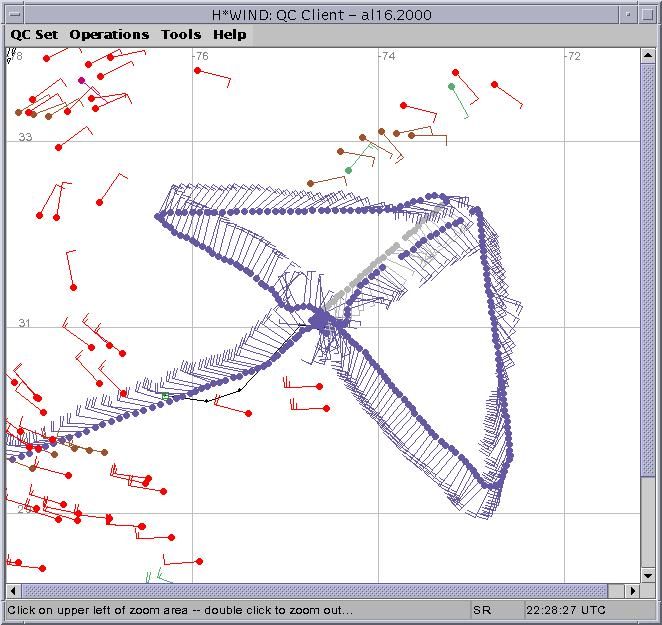Click the horizontal scrollbar right arrow
This screenshot has height=625, width=662.
[x=632, y=590]
